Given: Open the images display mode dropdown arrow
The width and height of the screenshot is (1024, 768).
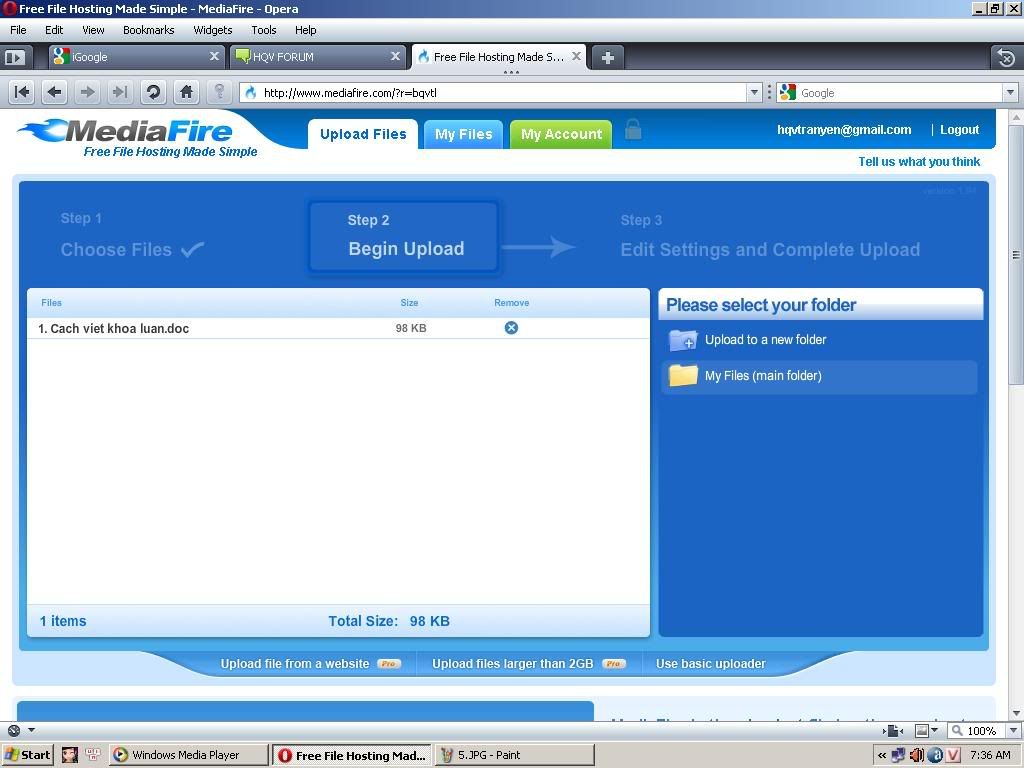Looking at the screenshot, I should coord(935,730).
